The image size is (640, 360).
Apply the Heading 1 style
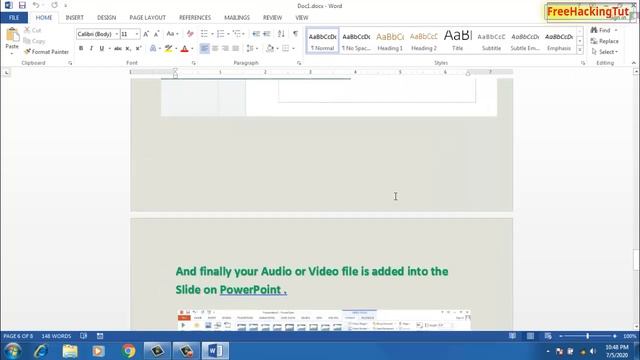click(x=390, y=41)
